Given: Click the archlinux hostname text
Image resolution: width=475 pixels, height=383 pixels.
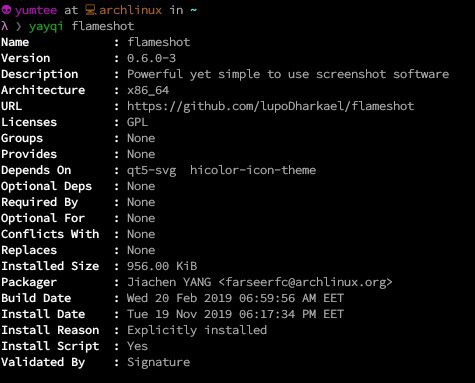Looking at the screenshot, I should pos(130,10).
